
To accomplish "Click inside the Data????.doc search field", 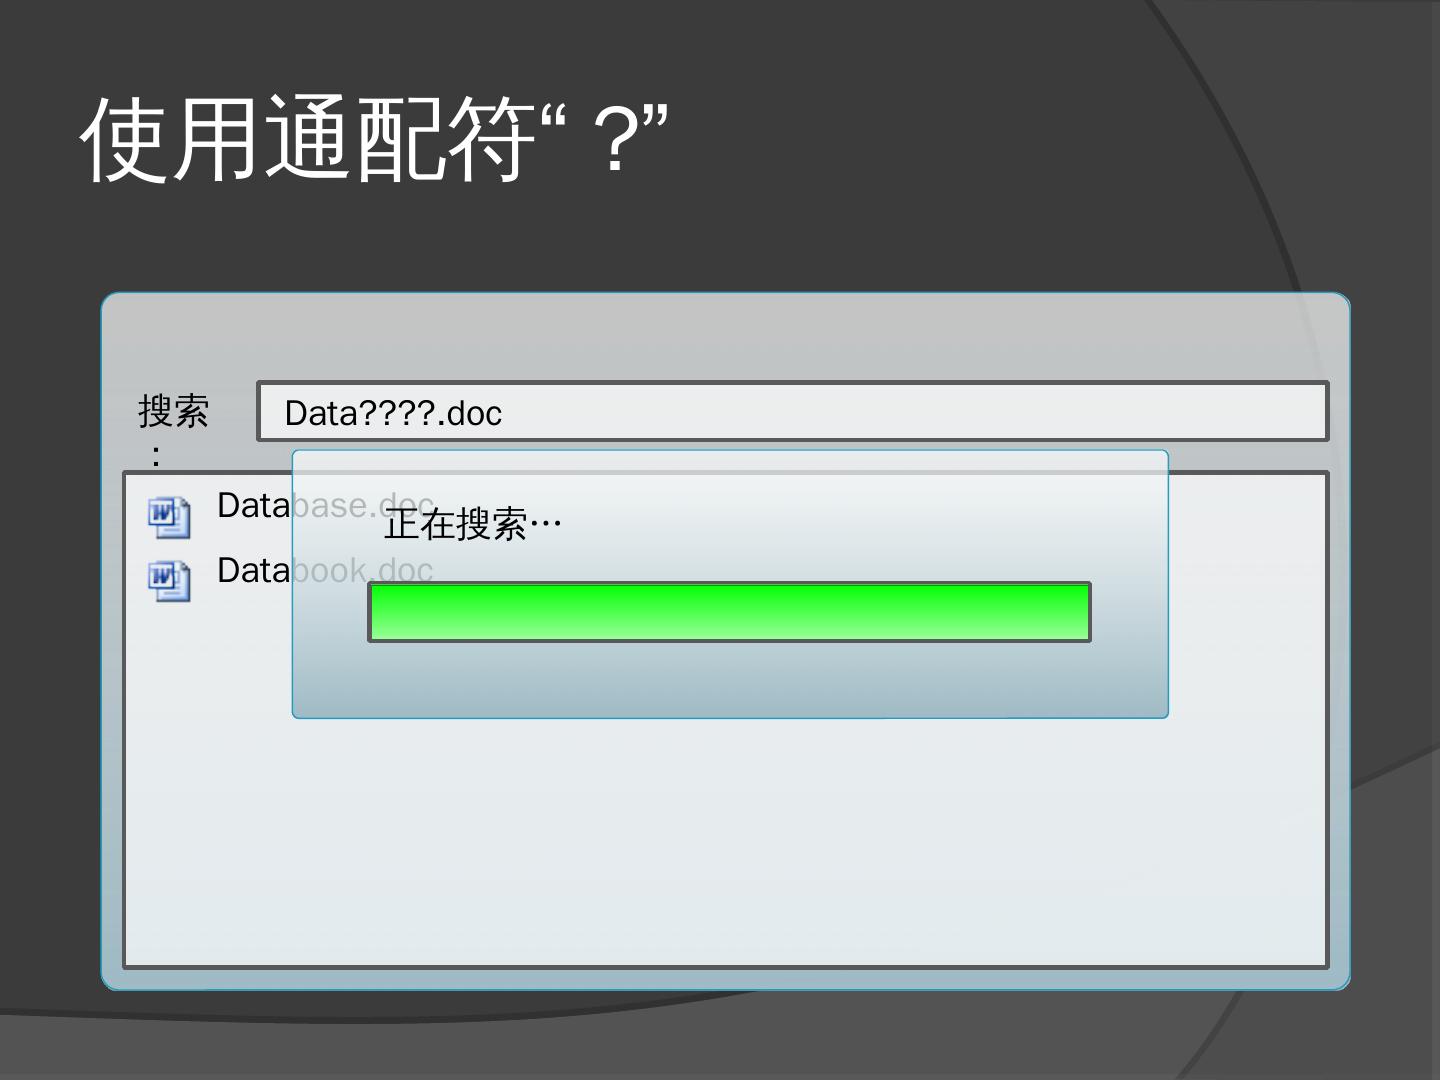I will coord(792,411).
